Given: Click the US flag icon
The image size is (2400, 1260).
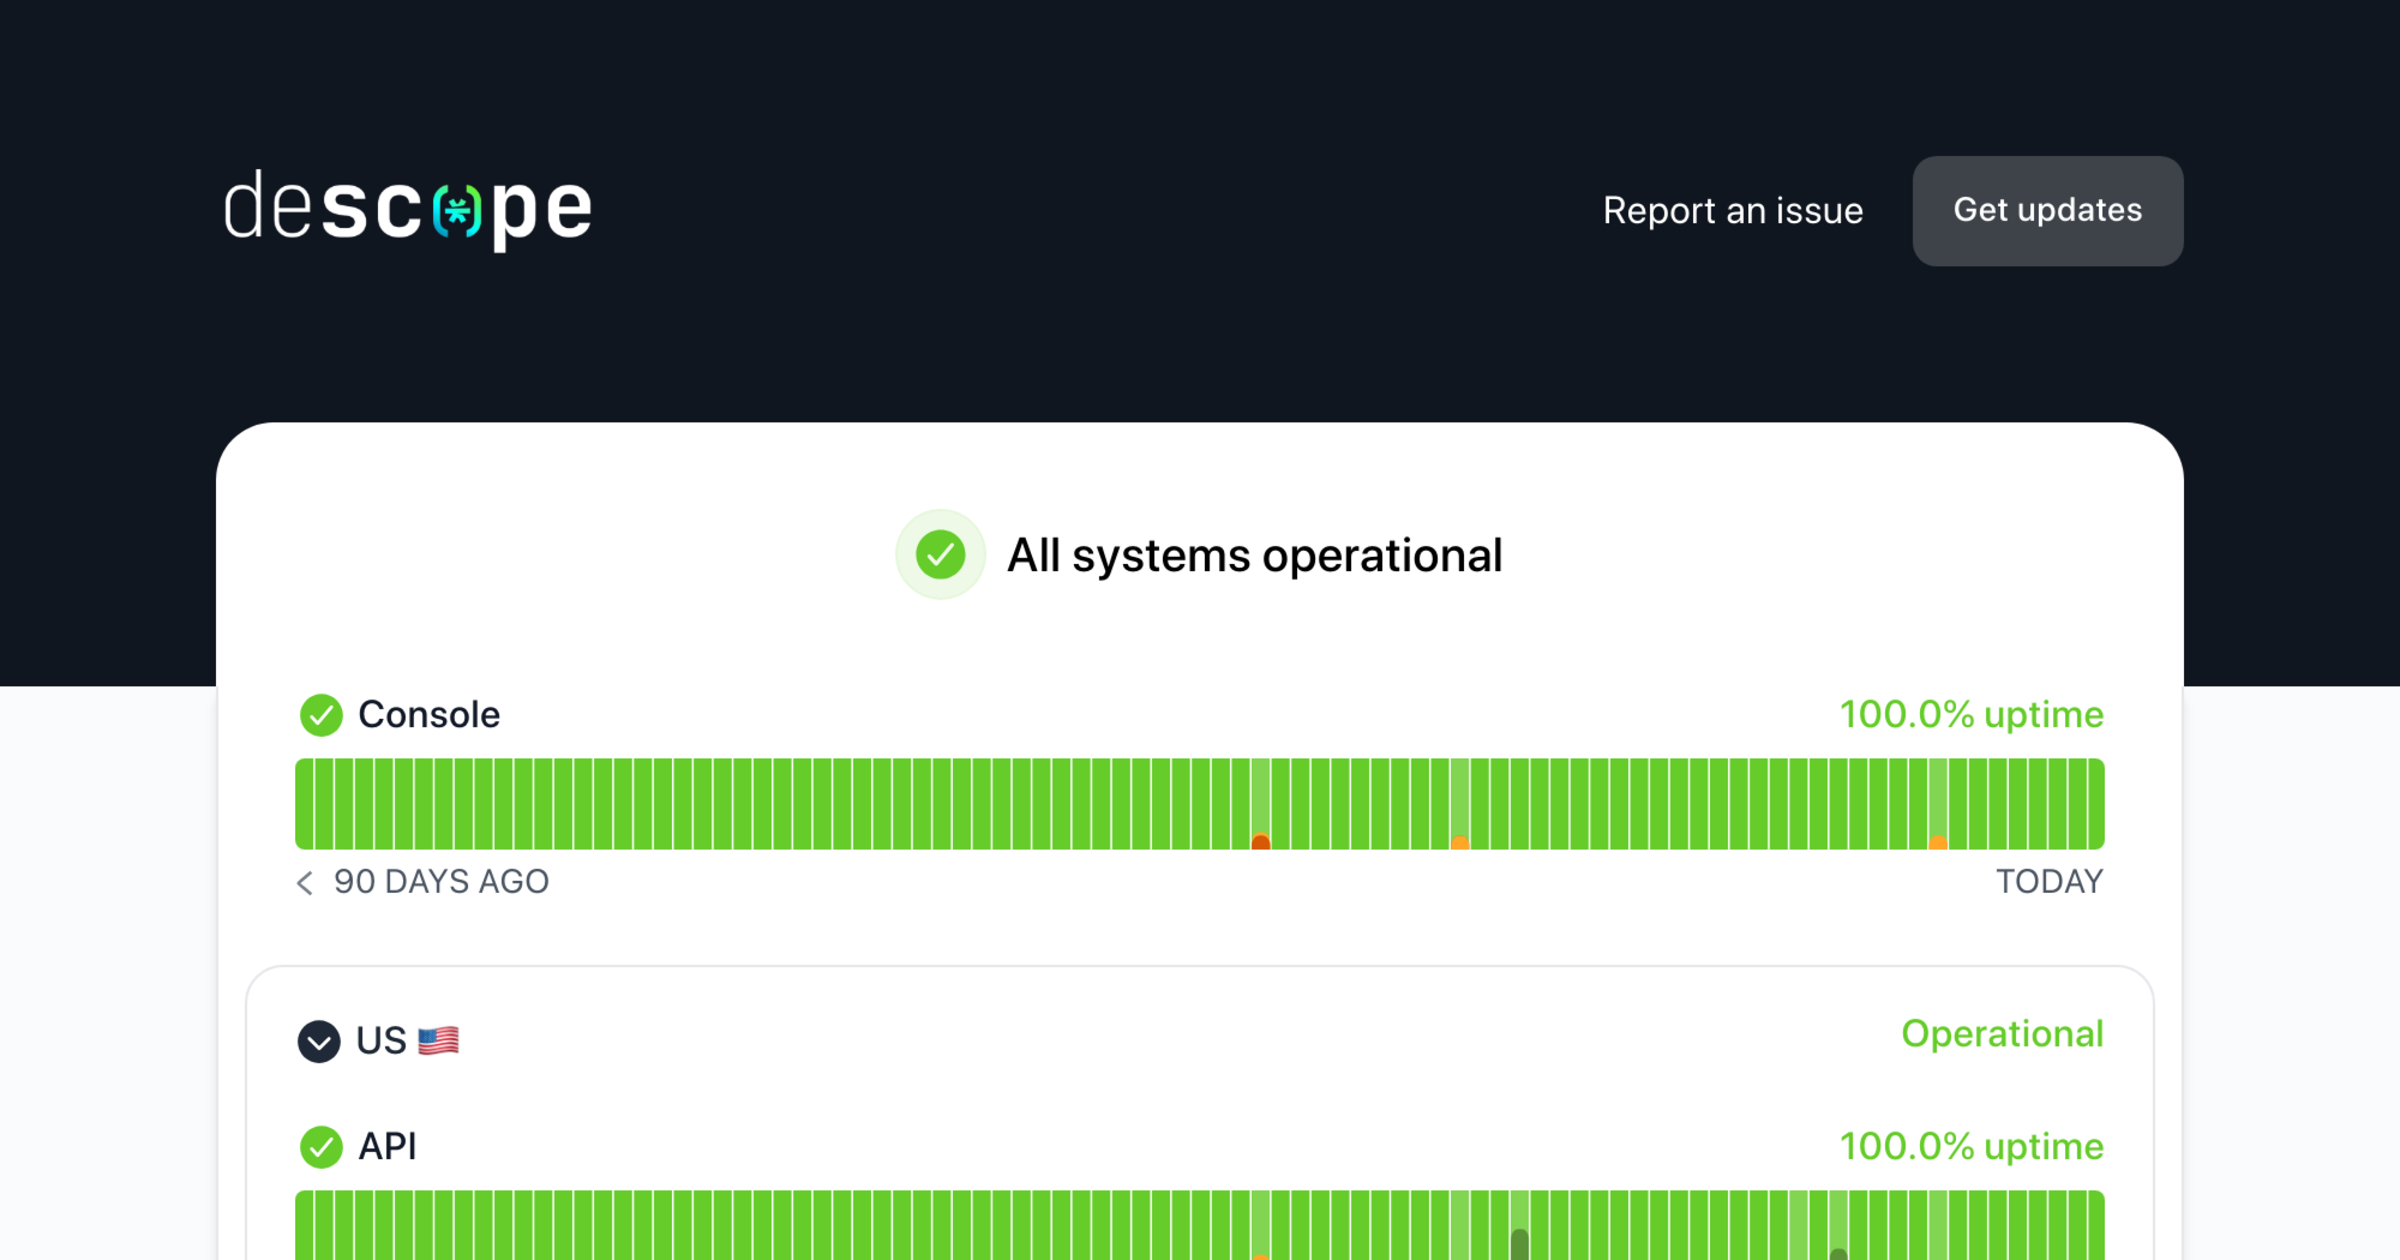Looking at the screenshot, I should 437,1040.
